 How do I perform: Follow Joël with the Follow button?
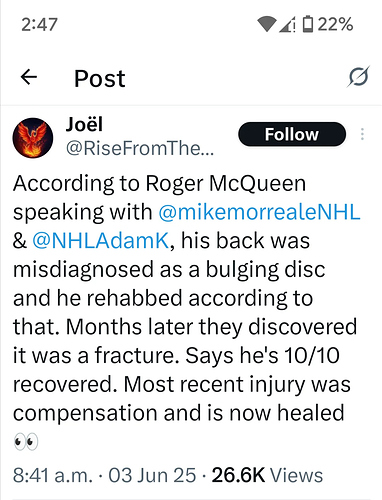point(292,134)
